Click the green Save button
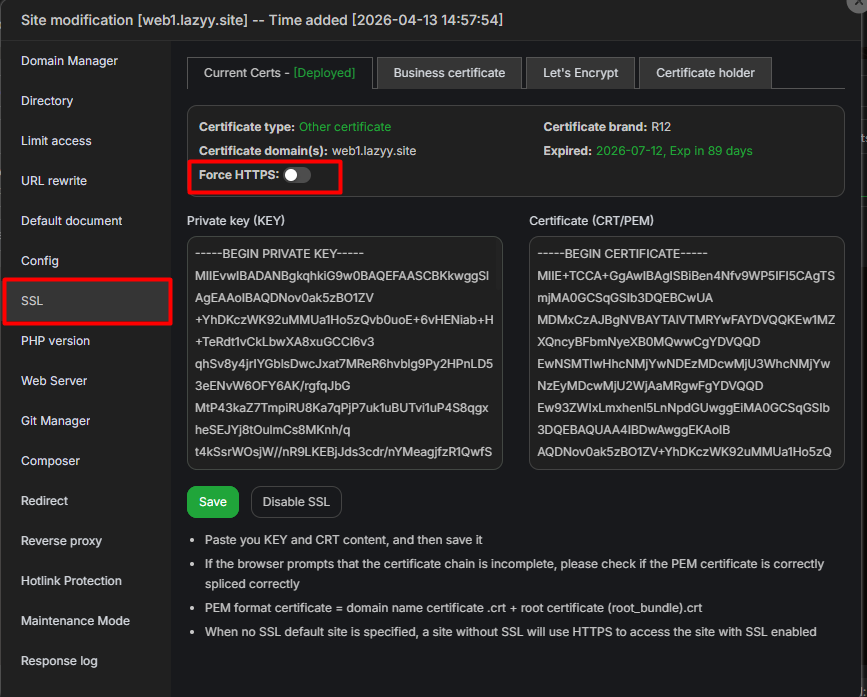 tap(212, 502)
